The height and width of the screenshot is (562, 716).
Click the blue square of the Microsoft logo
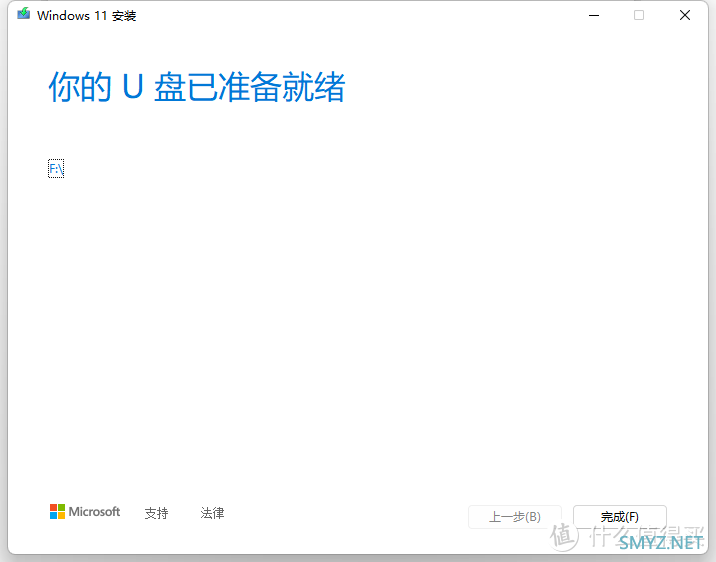pyautogui.click(x=54, y=516)
